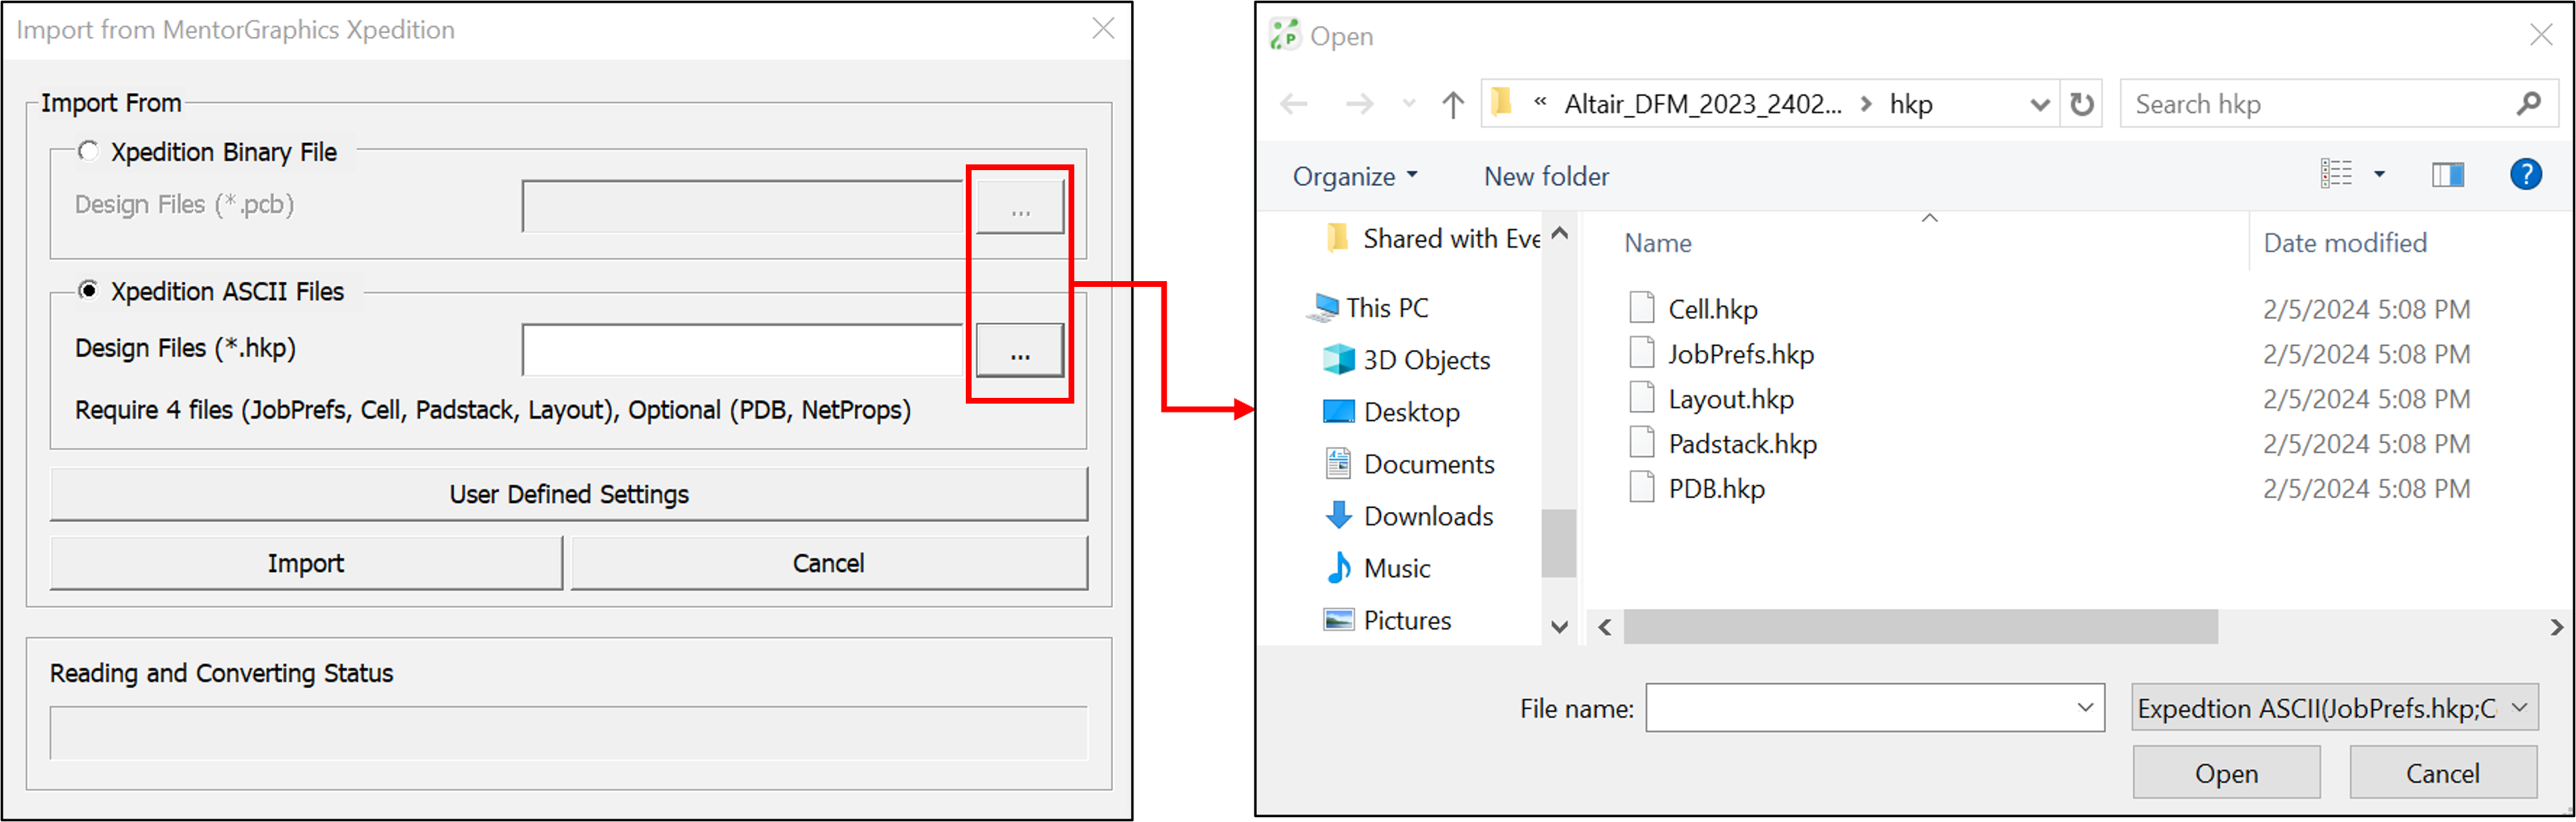
Task: Select Xpedition ASCII Files radio button
Action: pos(88,290)
